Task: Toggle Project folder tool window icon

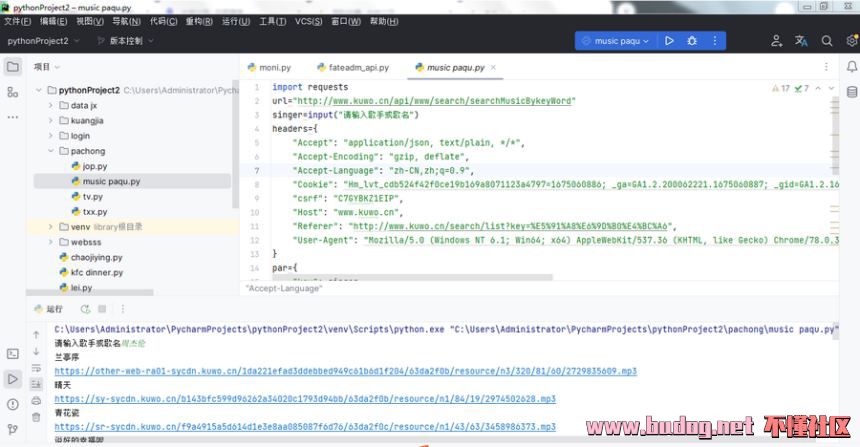Action: [x=13, y=67]
